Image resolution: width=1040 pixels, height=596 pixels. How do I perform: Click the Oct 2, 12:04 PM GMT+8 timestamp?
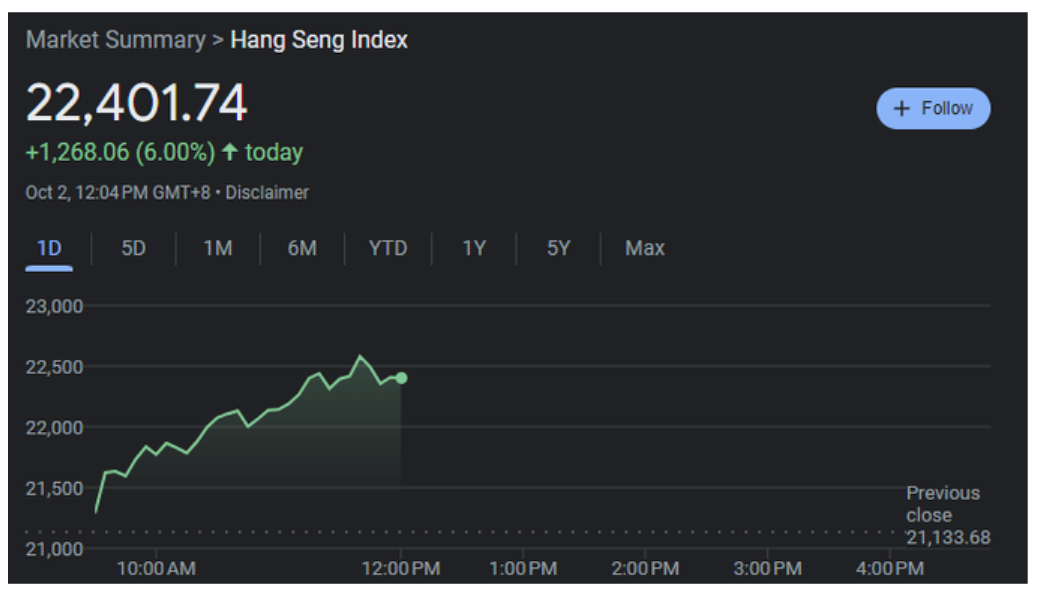click(118, 193)
